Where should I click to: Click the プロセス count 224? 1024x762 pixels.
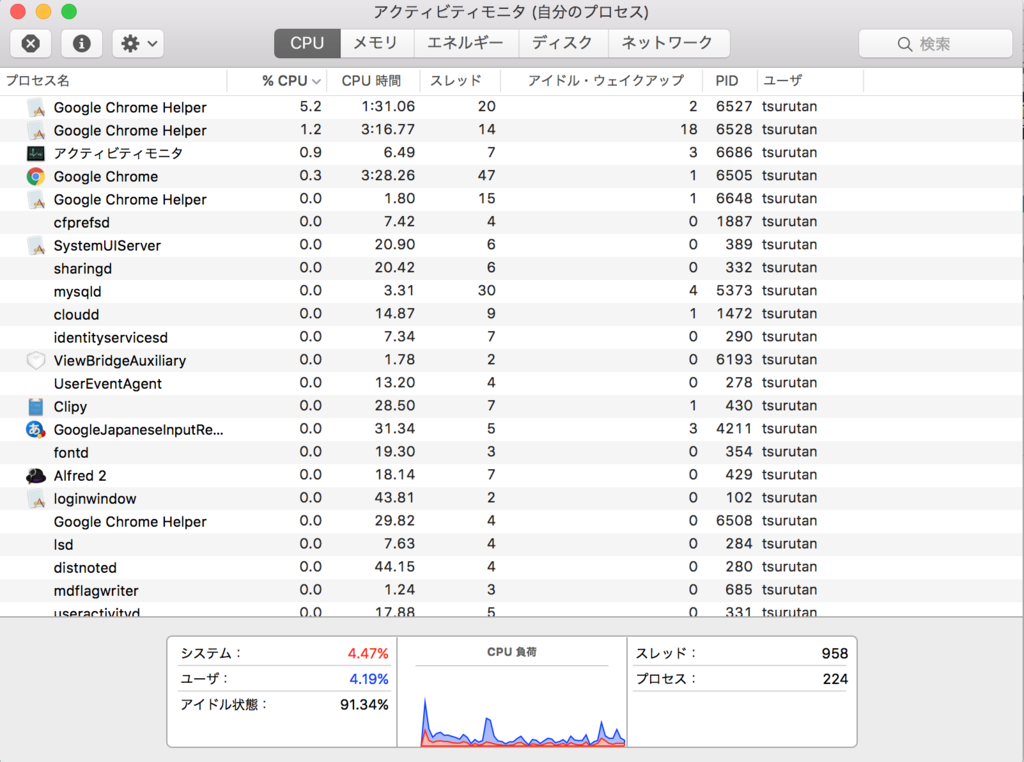pyautogui.click(x=835, y=679)
